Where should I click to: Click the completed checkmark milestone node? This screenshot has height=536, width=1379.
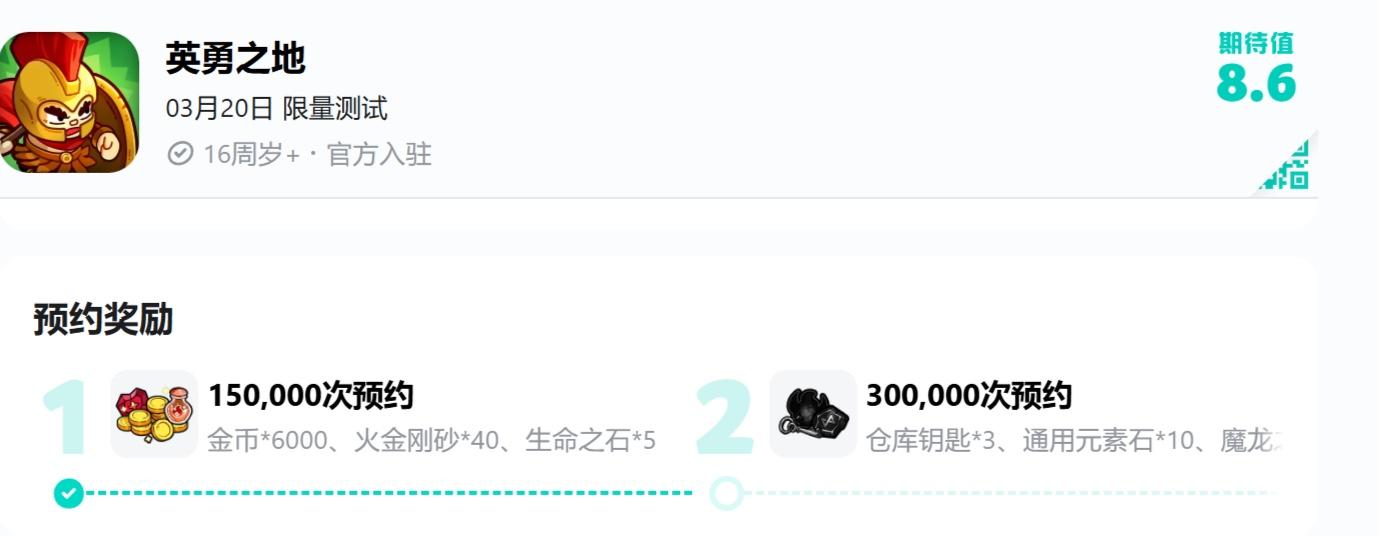point(68,493)
